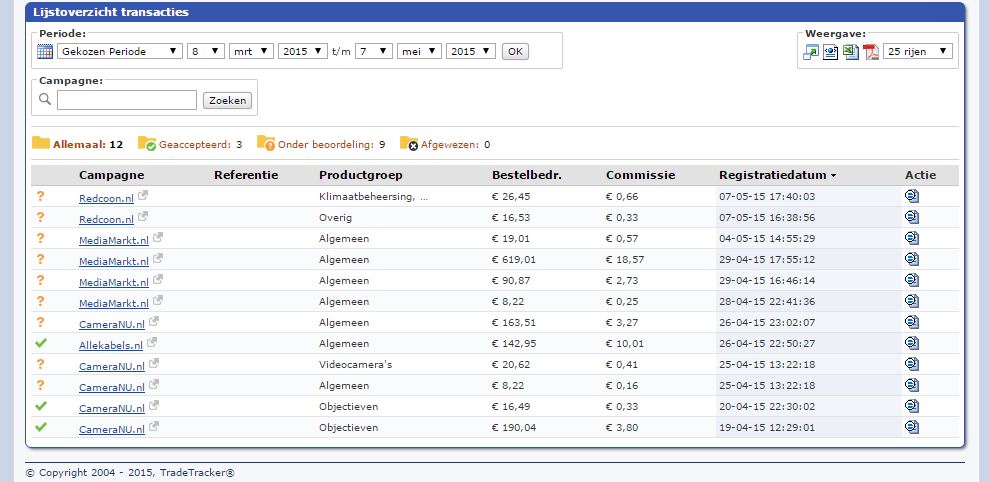Sort by the Bestelbedr. column header
This screenshot has width=990, height=482.
tap(527, 176)
